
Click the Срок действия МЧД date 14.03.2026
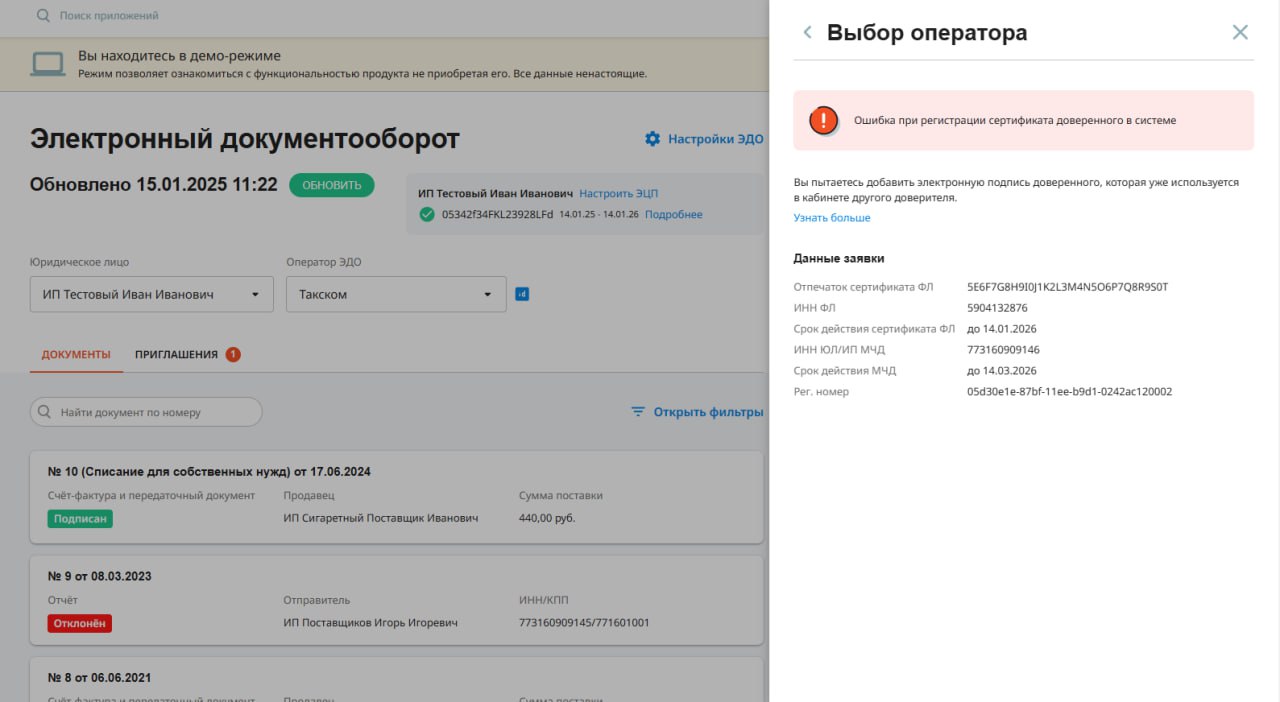[1002, 371]
